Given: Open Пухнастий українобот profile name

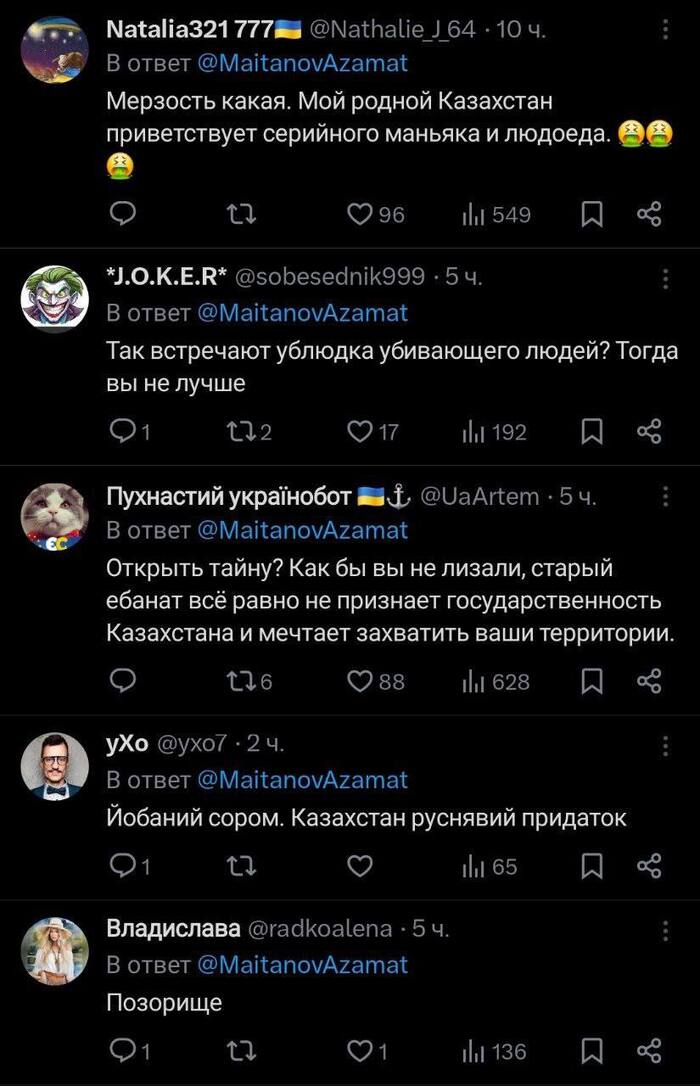Looking at the screenshot, I should click(228, 496).
